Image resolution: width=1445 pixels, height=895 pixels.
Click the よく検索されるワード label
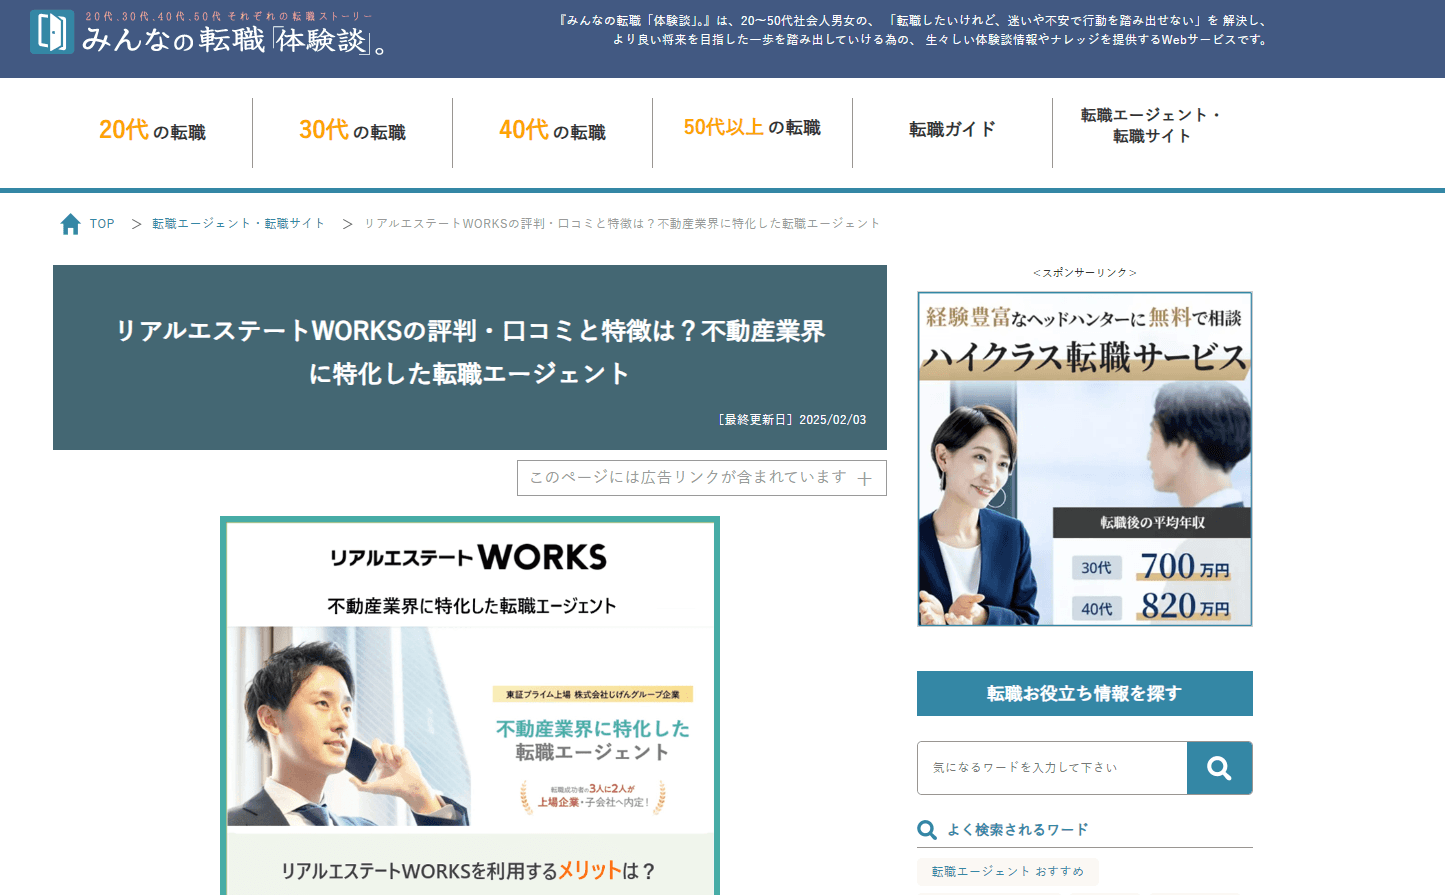pyautogui.click(x=1017, y=830)
